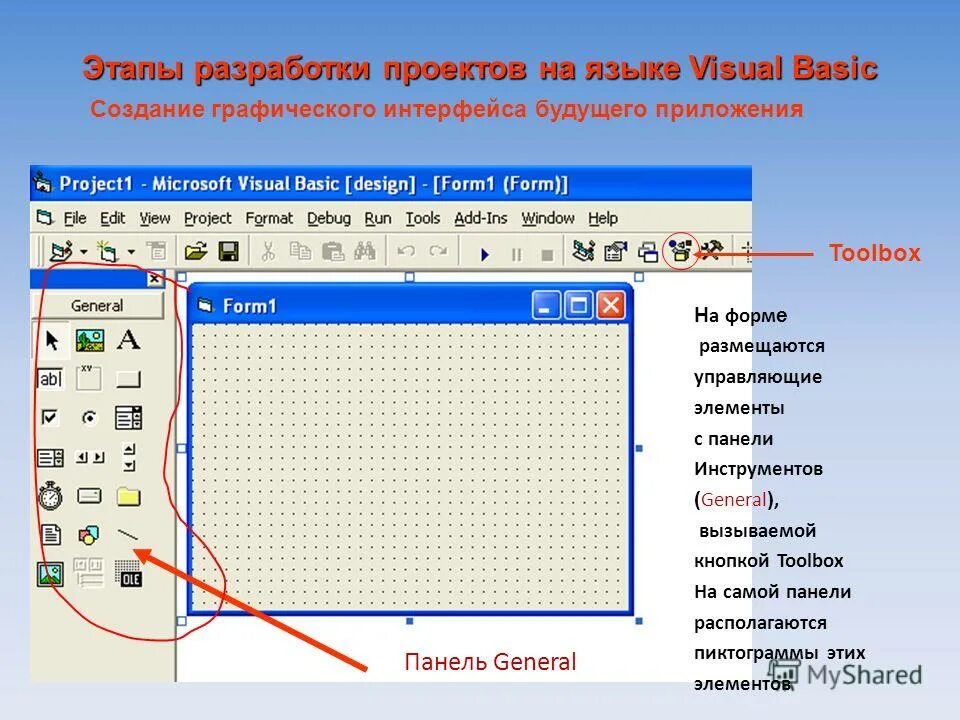This screenshot has width=960, height=720.
Task: Open the Edit menu
Action: [113, 219]
